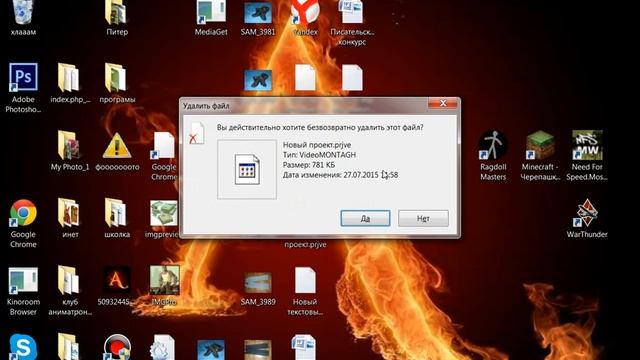Click the Размер: 781 КБ text
640x360 pixels.
click(309, 165)
